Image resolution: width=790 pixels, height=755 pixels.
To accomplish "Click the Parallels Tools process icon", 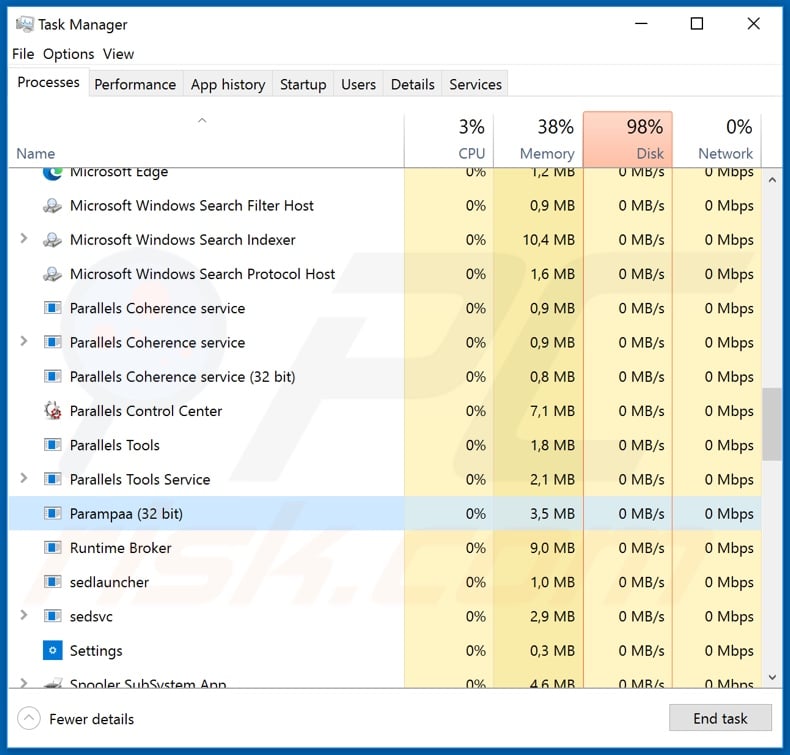I will click(x=52, y=445).
